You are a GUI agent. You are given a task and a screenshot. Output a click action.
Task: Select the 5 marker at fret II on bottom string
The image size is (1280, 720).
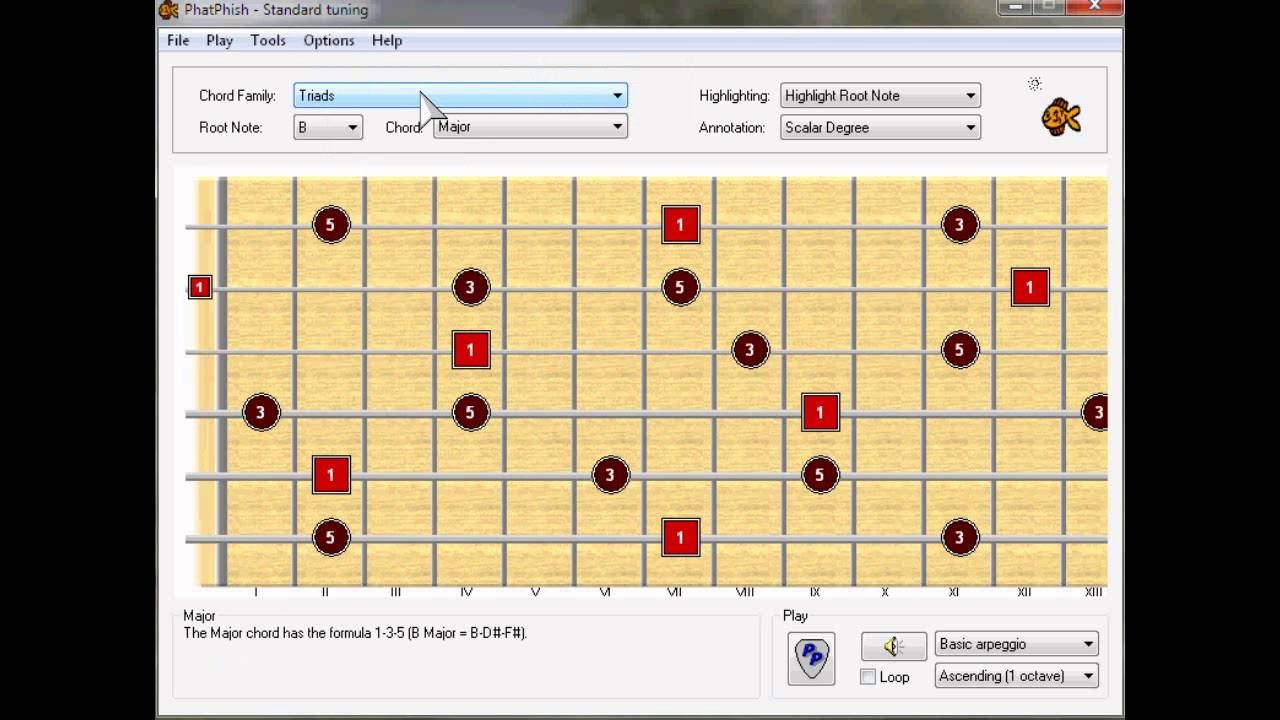pyautogui.click(x=331, y=538)
